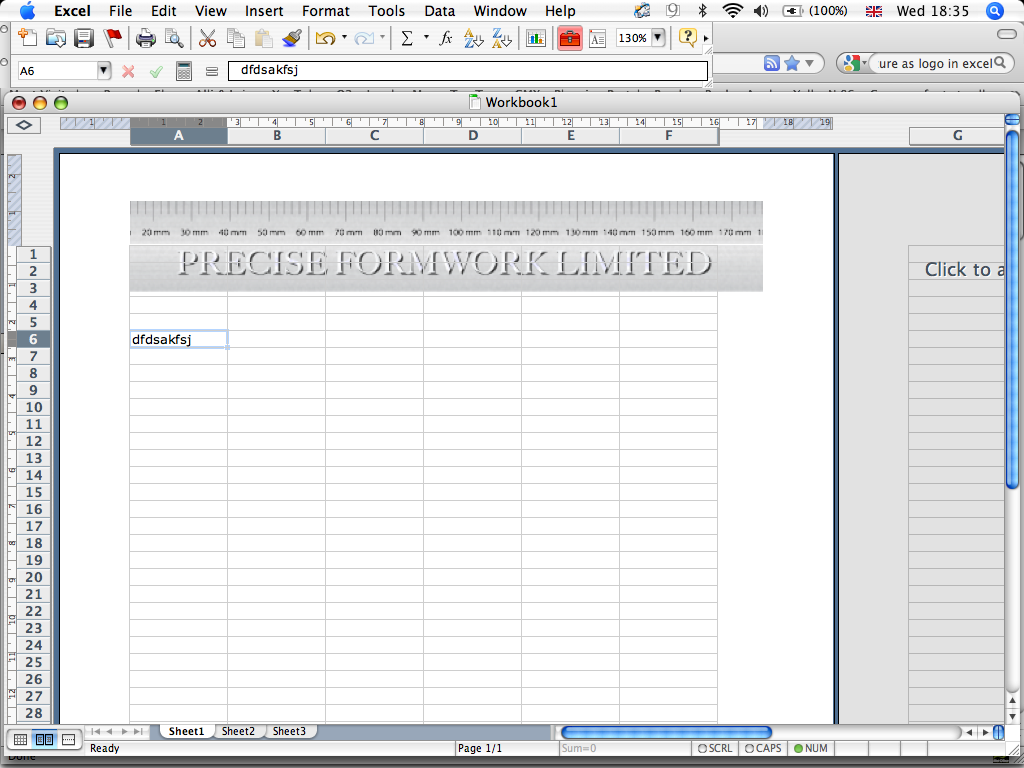Image resolution: width=1024 pixels, height=768 pixels.
Task: Cancel cell entry with the red X
Action: coord(128,71)
